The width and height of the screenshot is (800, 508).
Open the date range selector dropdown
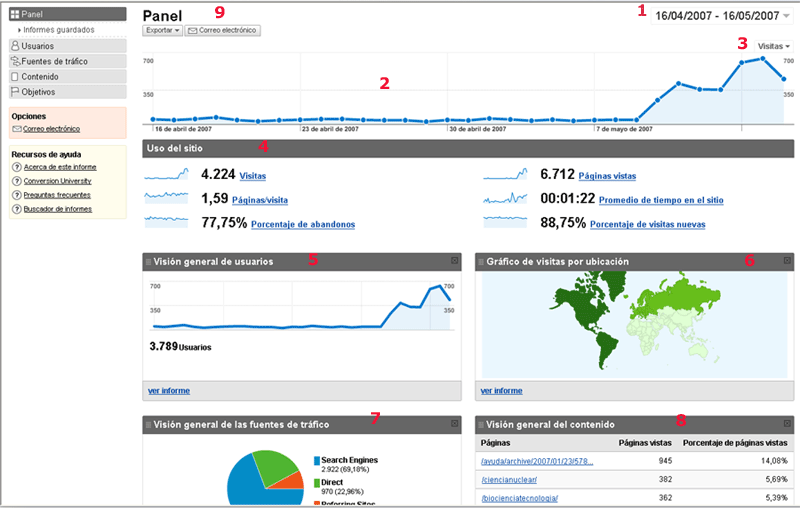point(786,17)
